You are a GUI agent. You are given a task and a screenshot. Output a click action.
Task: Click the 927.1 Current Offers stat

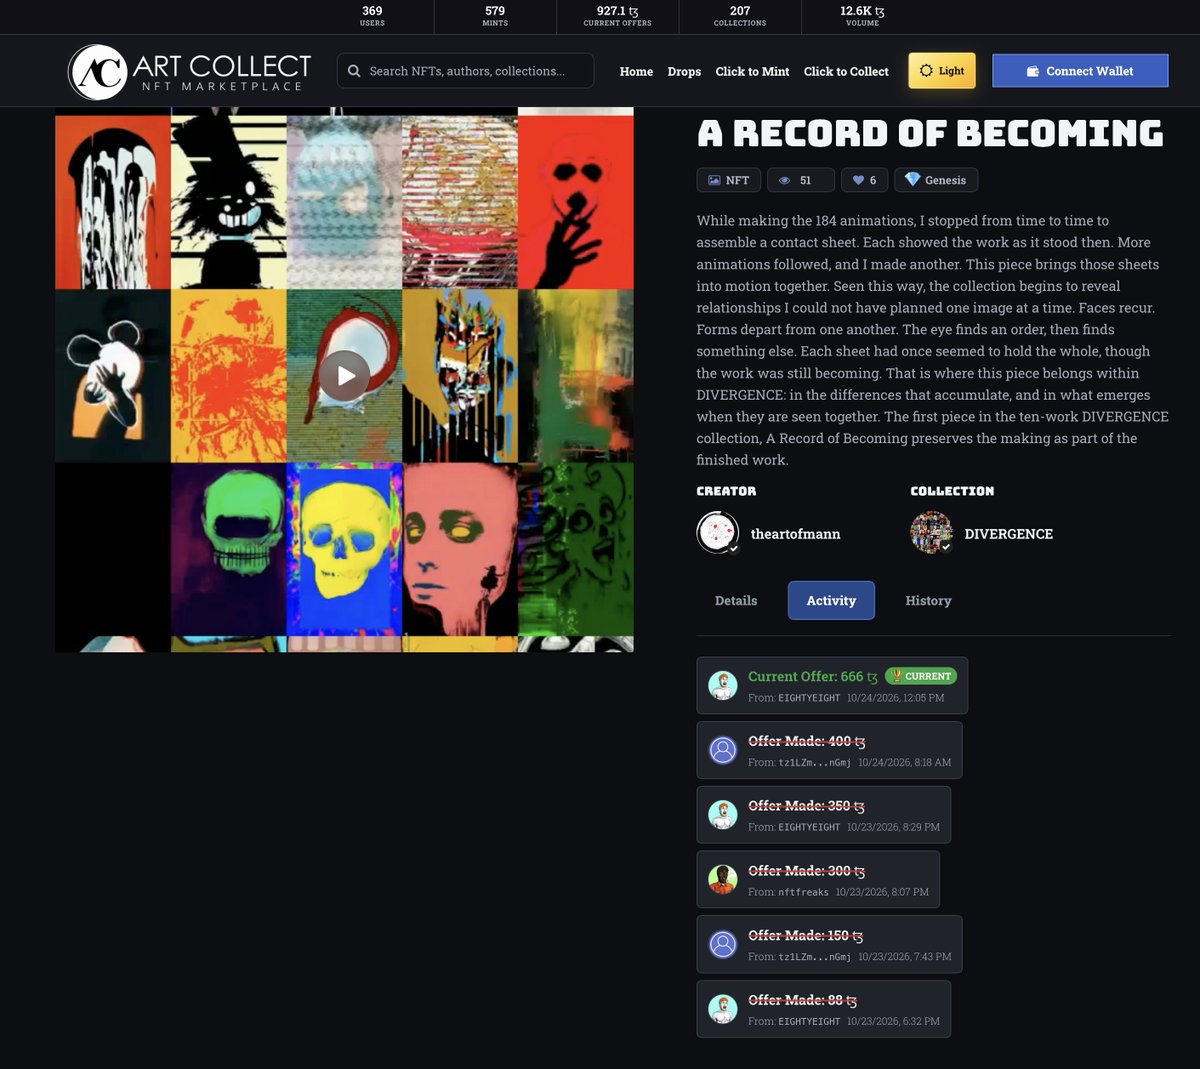(617, 16)
